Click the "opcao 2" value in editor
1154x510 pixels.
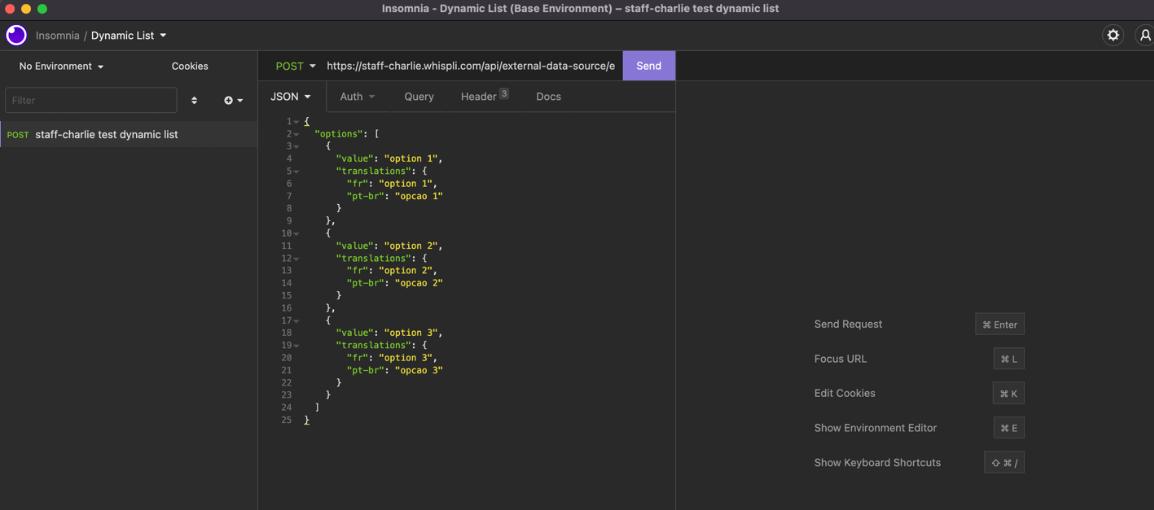click(419, 283)
